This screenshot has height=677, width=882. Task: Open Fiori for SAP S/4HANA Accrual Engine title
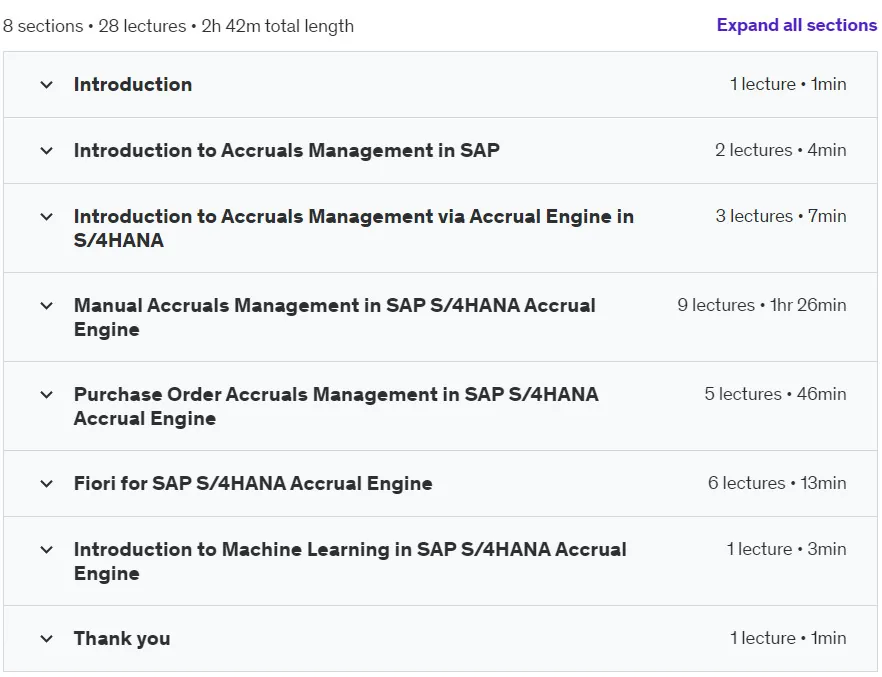pos(253,483)
